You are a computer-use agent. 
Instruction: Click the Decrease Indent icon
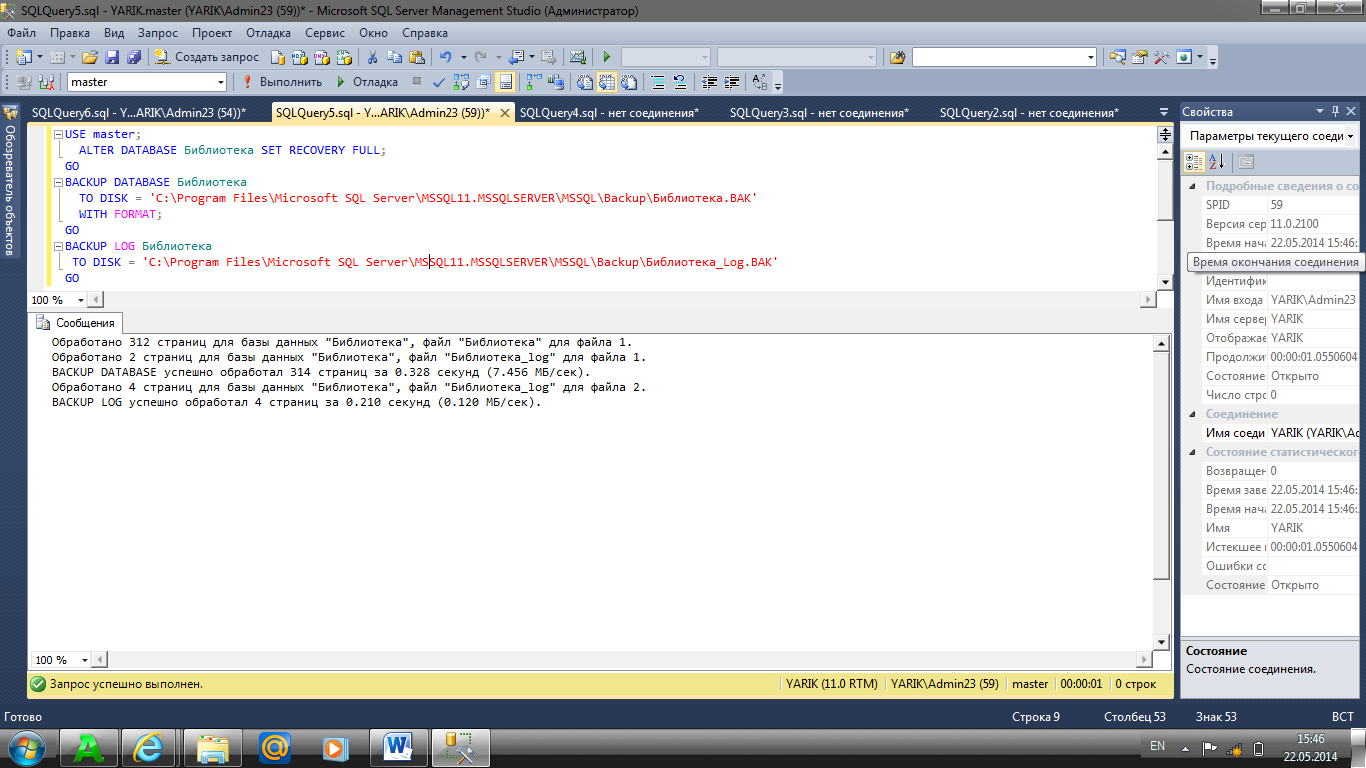point(710,82)
